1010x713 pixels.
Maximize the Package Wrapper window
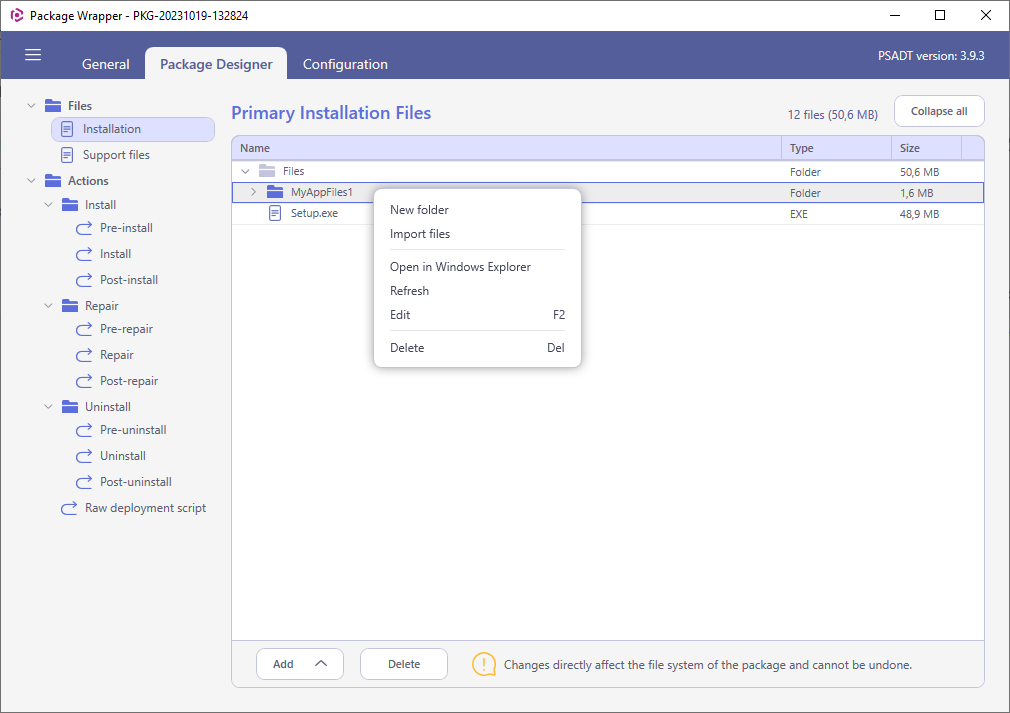click(x=940, y=15)
